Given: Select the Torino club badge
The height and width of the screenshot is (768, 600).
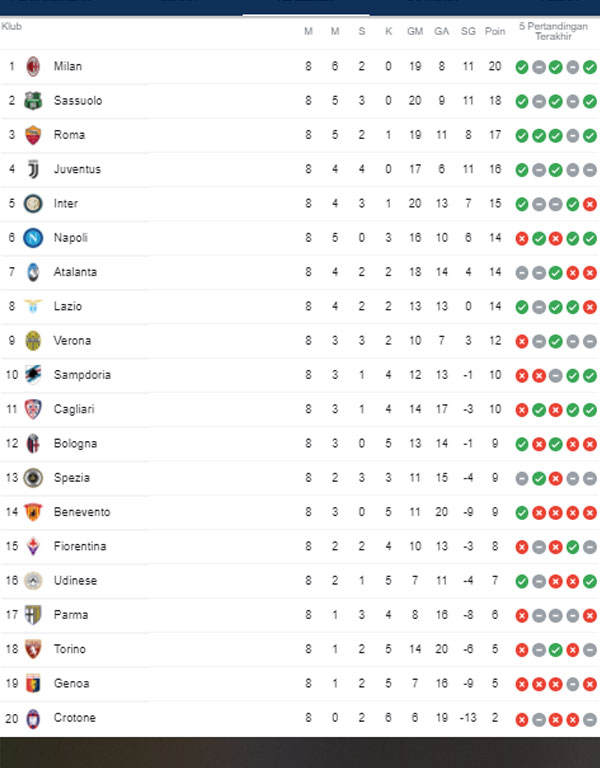Looking at the screenshot, I should point(33,649).
